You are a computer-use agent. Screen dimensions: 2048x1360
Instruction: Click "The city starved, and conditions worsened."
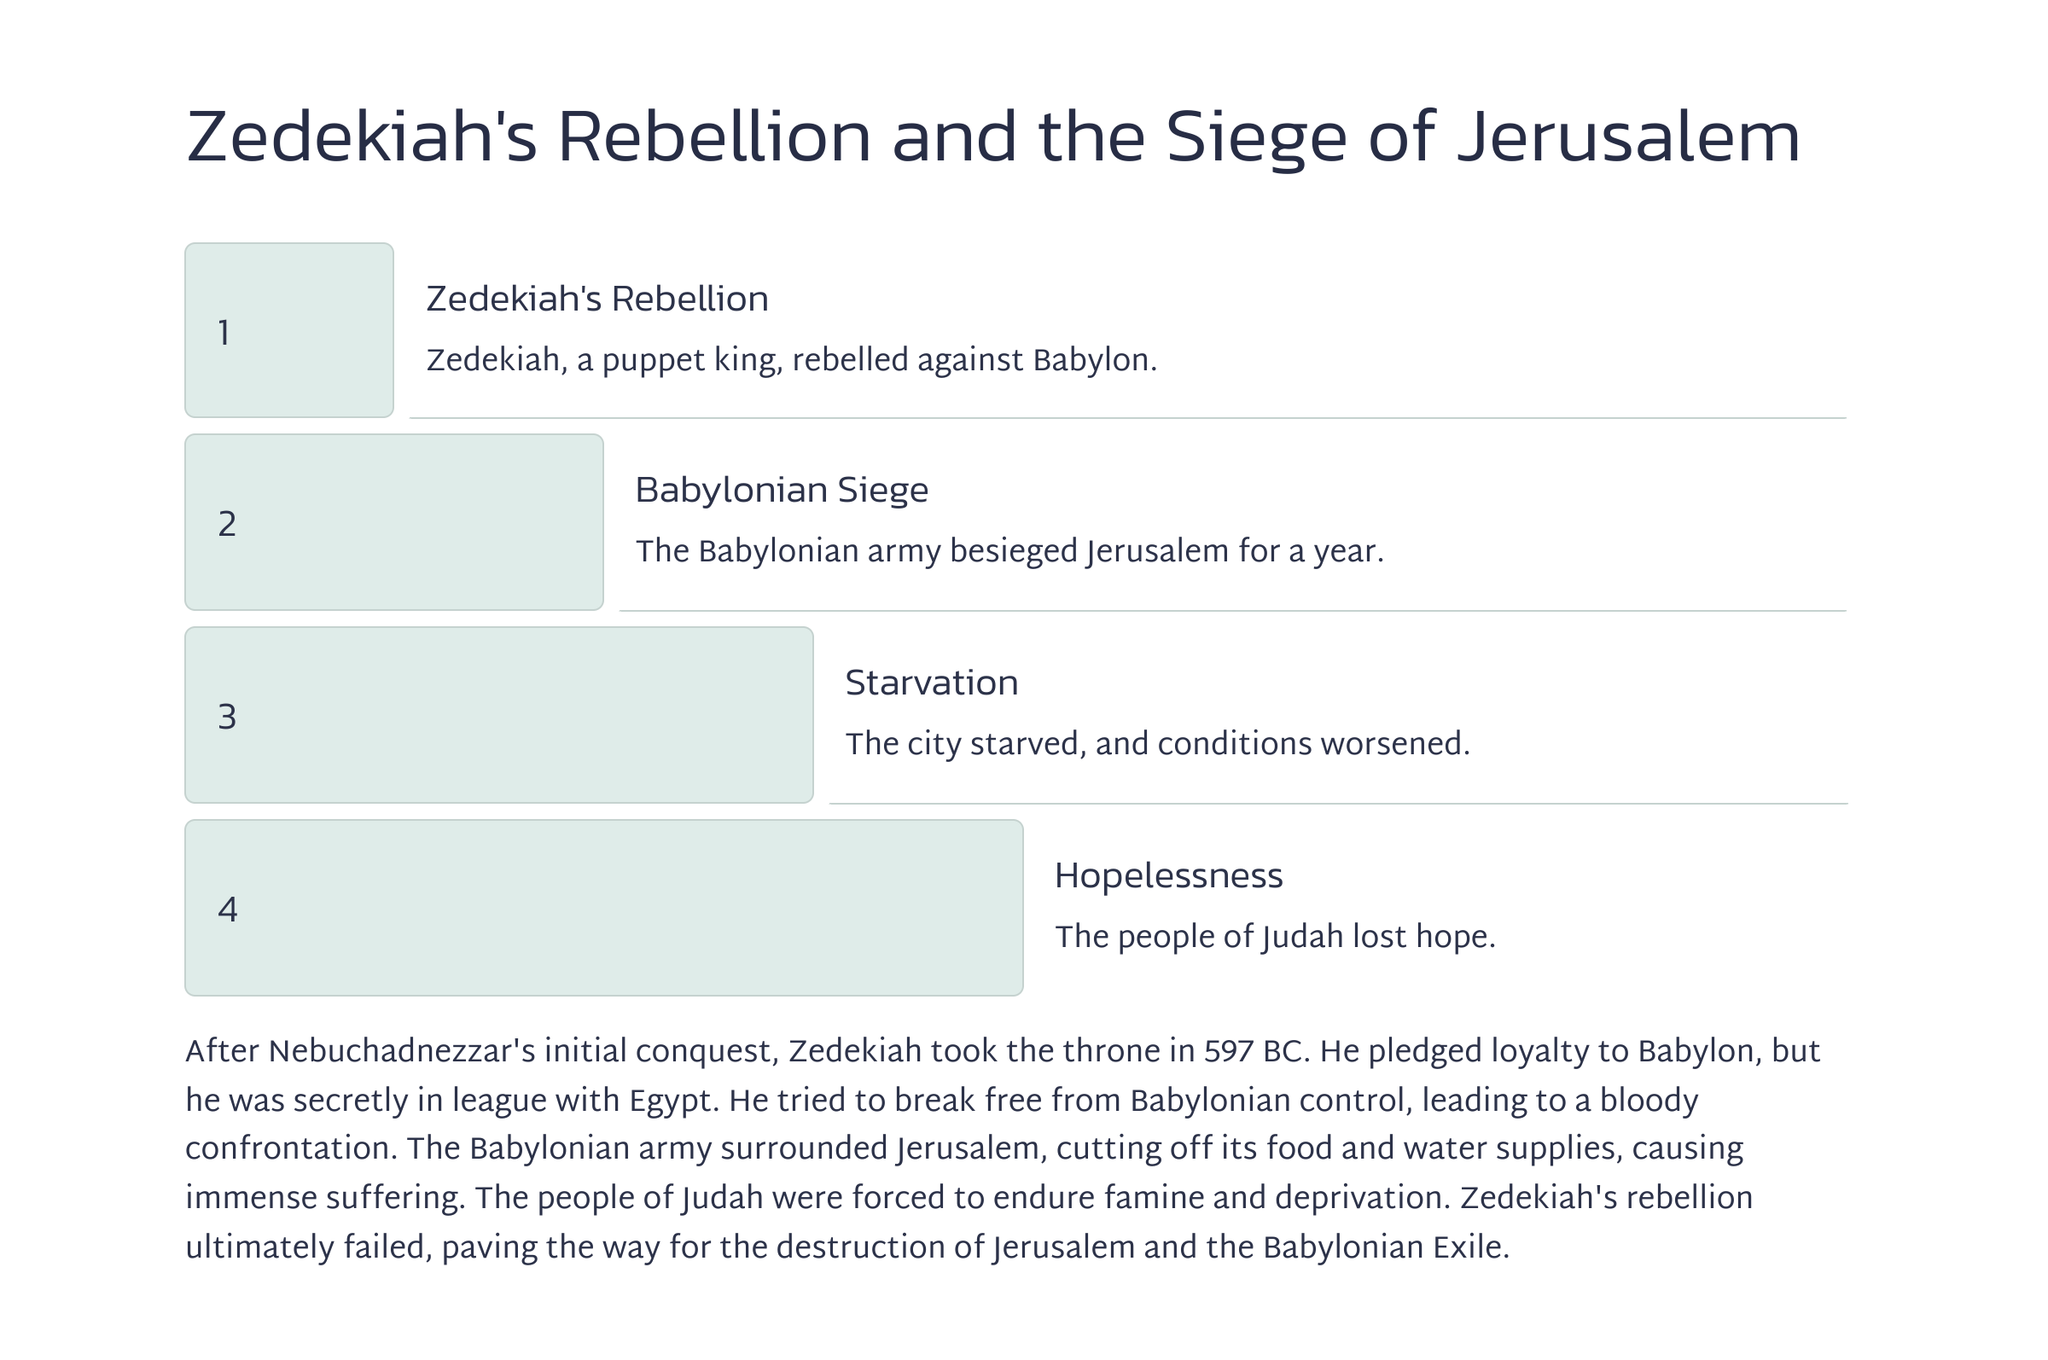click(x=1157, y=744)
